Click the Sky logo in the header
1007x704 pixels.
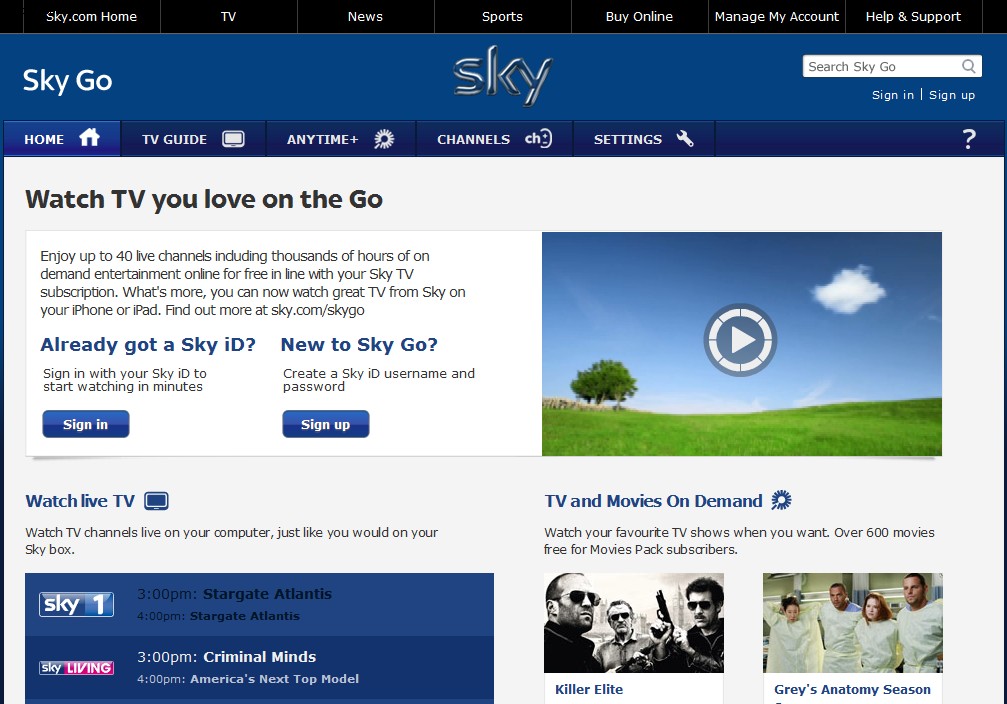pos(503,76)
